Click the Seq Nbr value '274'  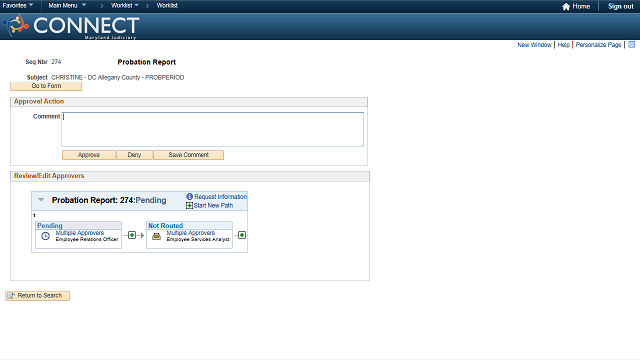coord(56,62)
